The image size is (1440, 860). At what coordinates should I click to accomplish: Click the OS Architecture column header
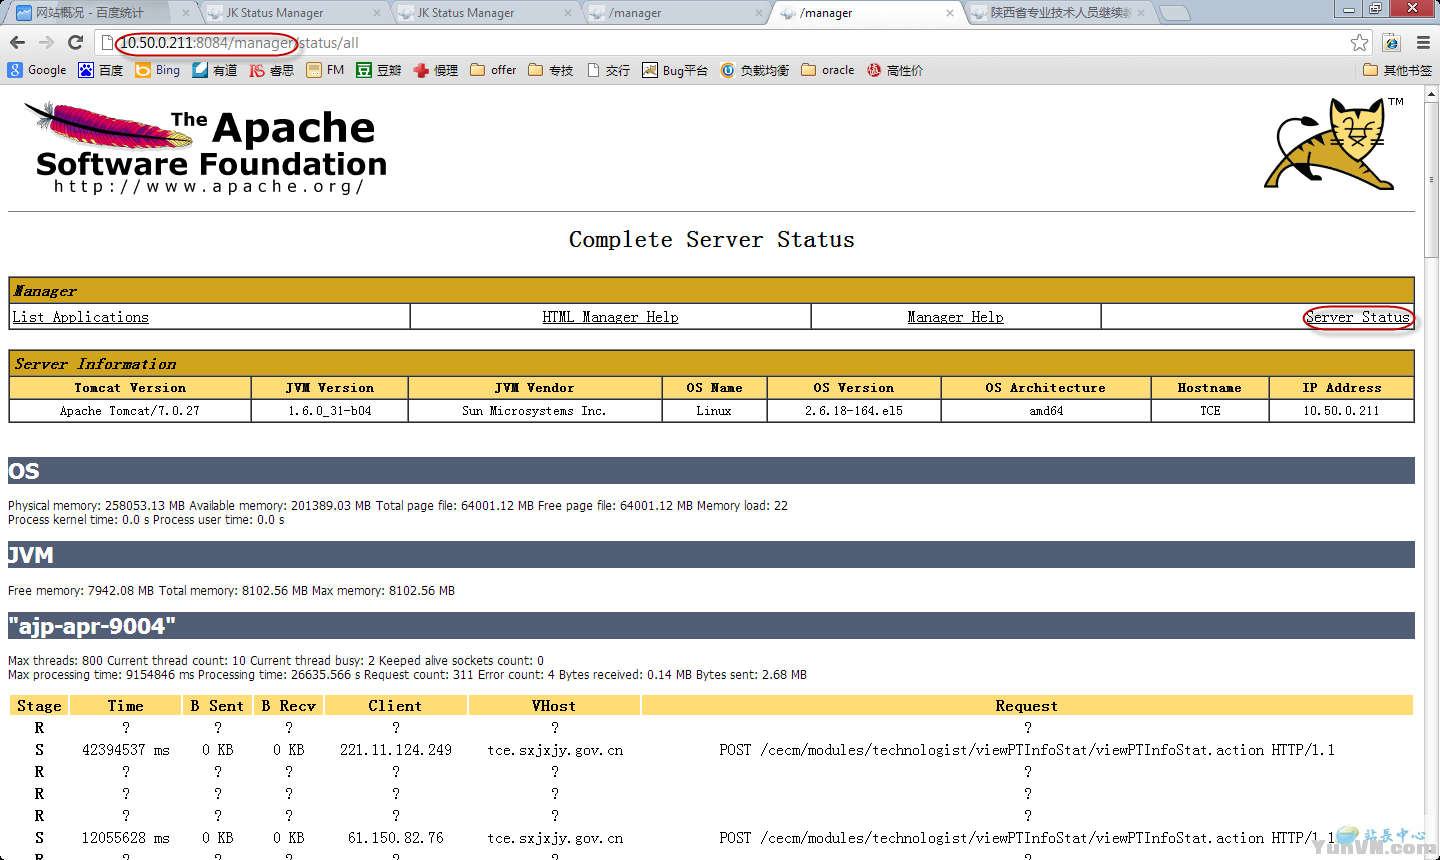[1046, 388]
